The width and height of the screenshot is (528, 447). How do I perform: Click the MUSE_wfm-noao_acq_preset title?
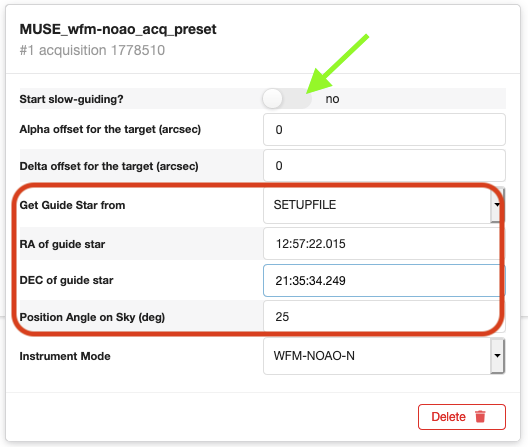(x=118, y=30)
